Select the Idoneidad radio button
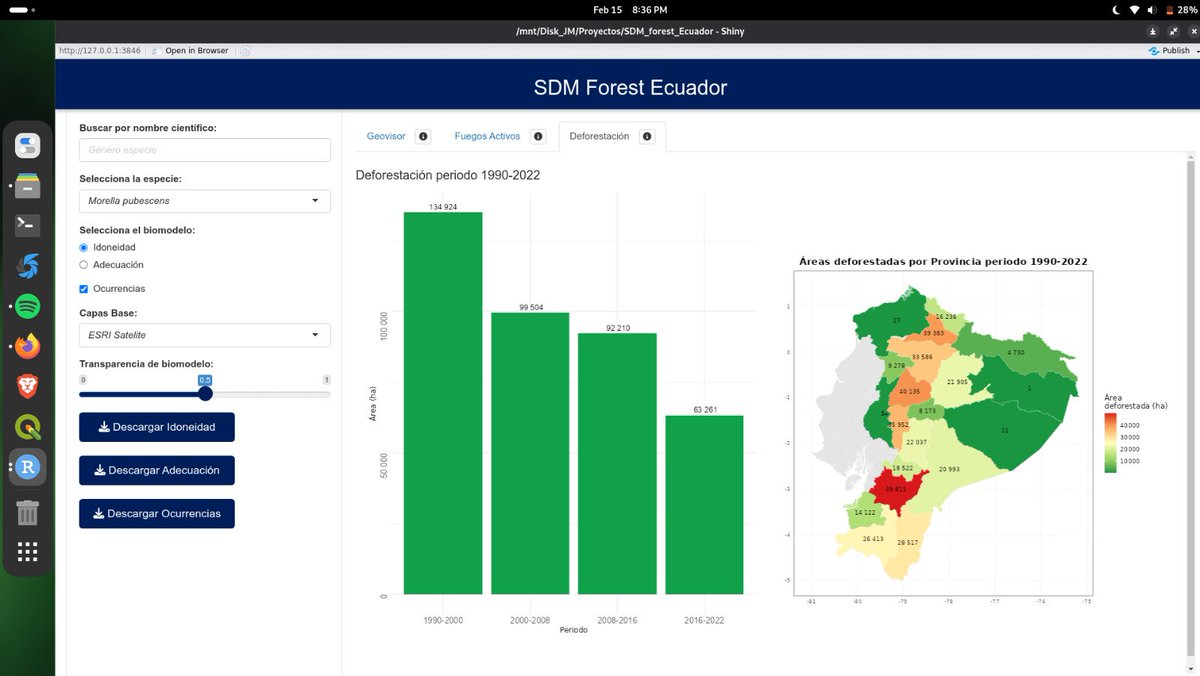The height and width of the screenshot is (676, 1200). [x=84, y=247]
